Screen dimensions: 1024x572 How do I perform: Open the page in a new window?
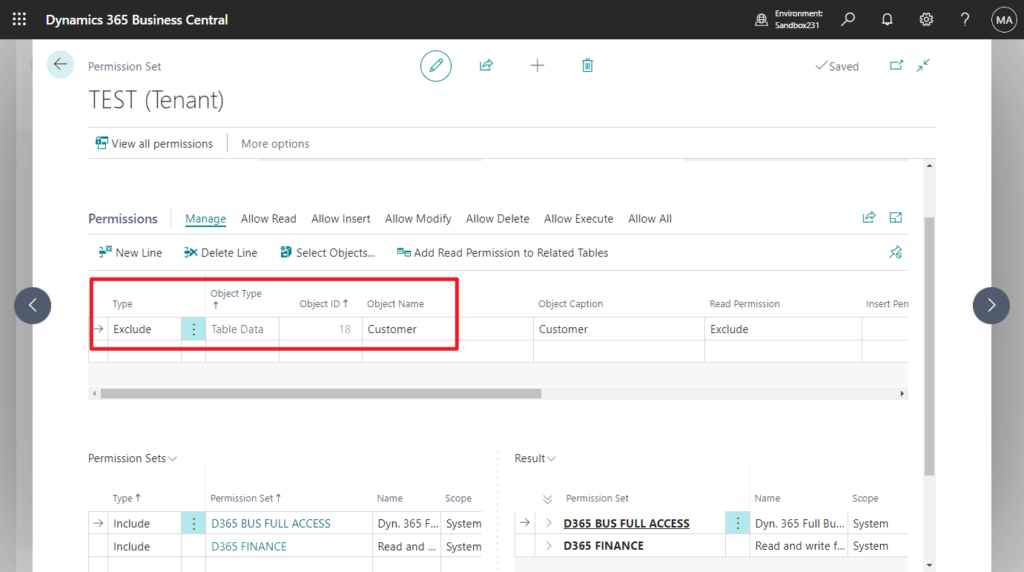(896, 65)
